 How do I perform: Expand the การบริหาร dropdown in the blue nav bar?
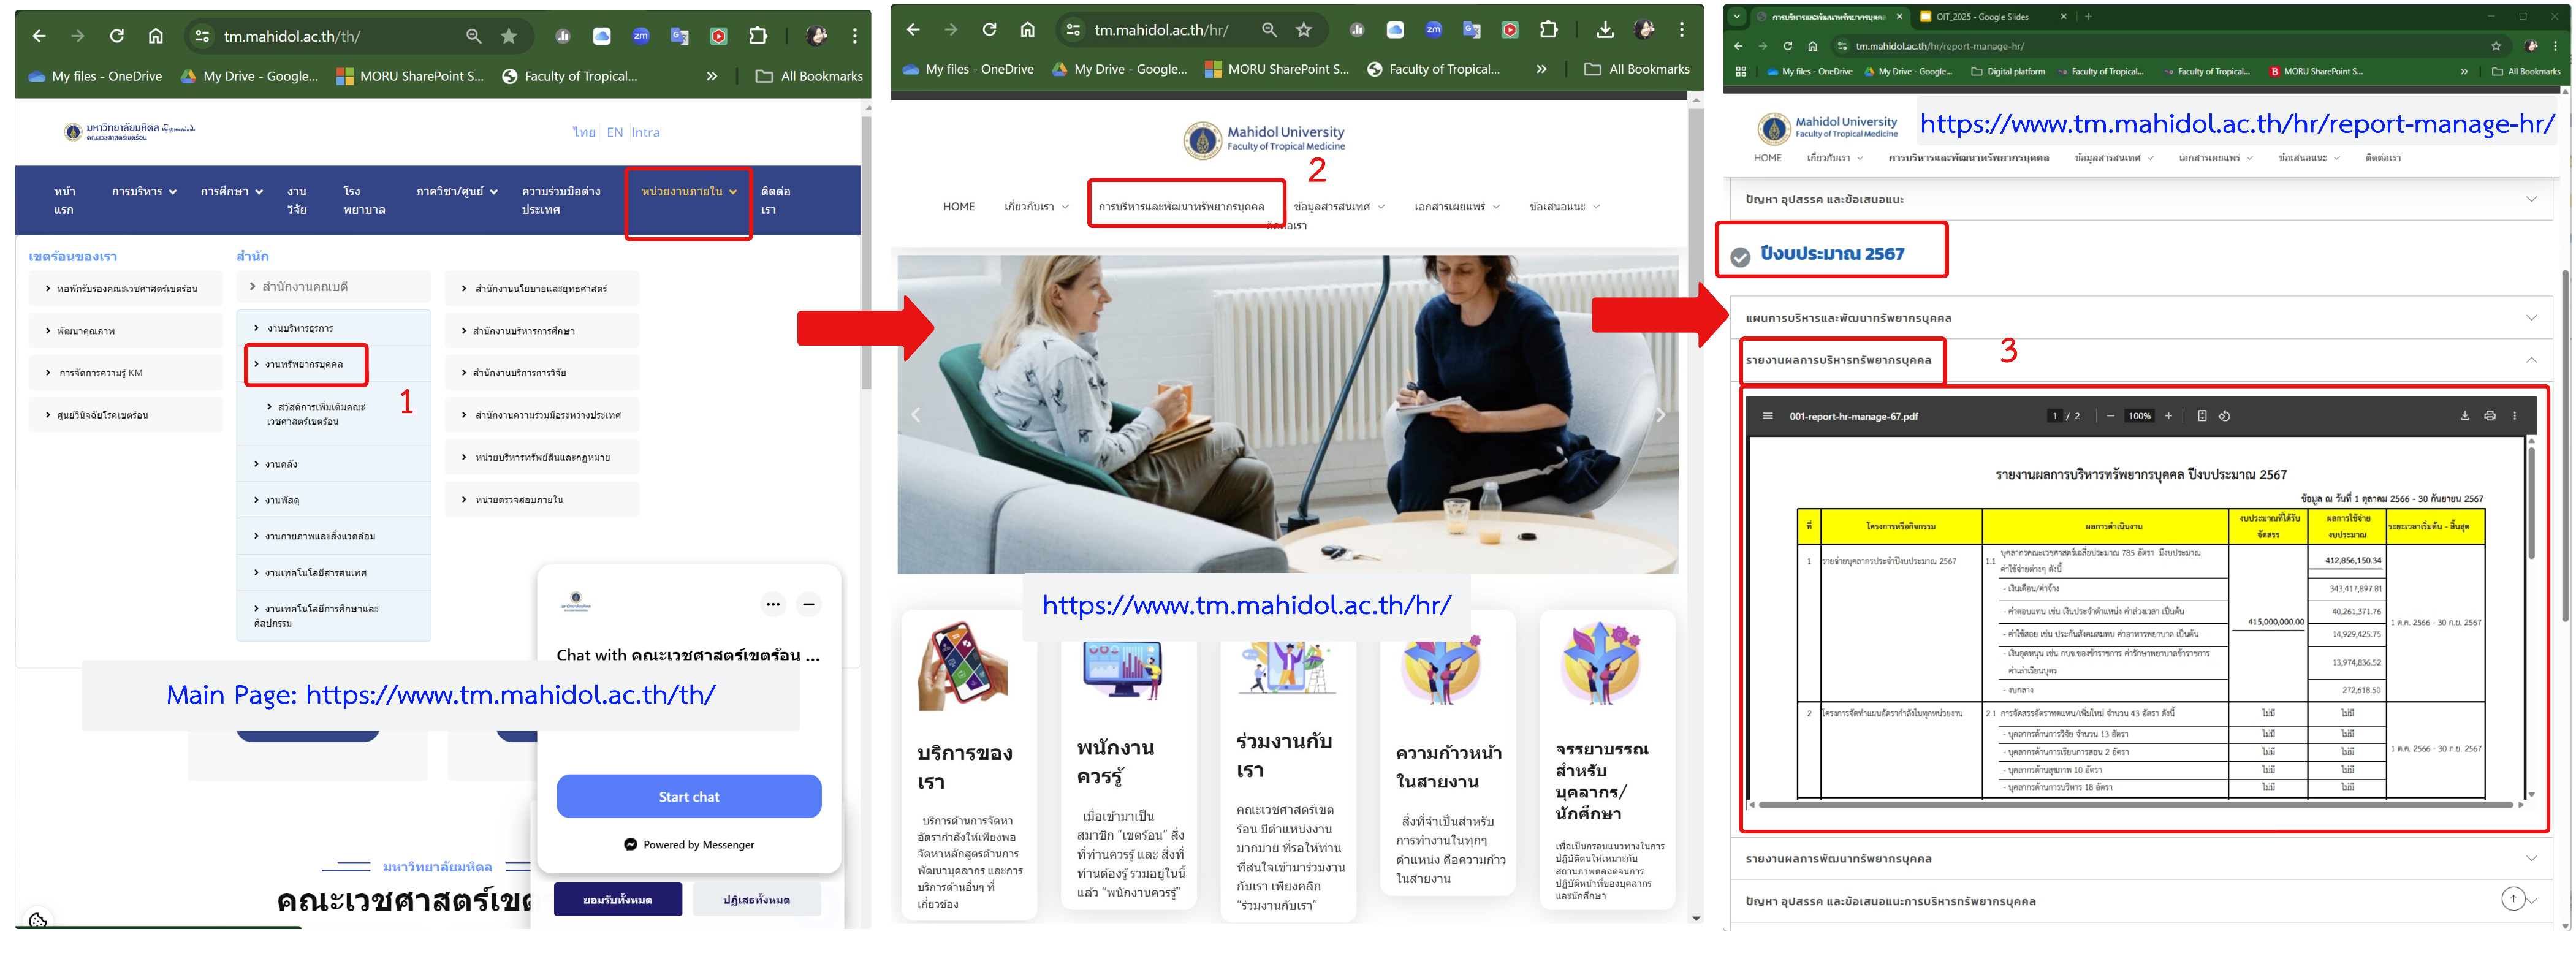[x=144, y=192]
